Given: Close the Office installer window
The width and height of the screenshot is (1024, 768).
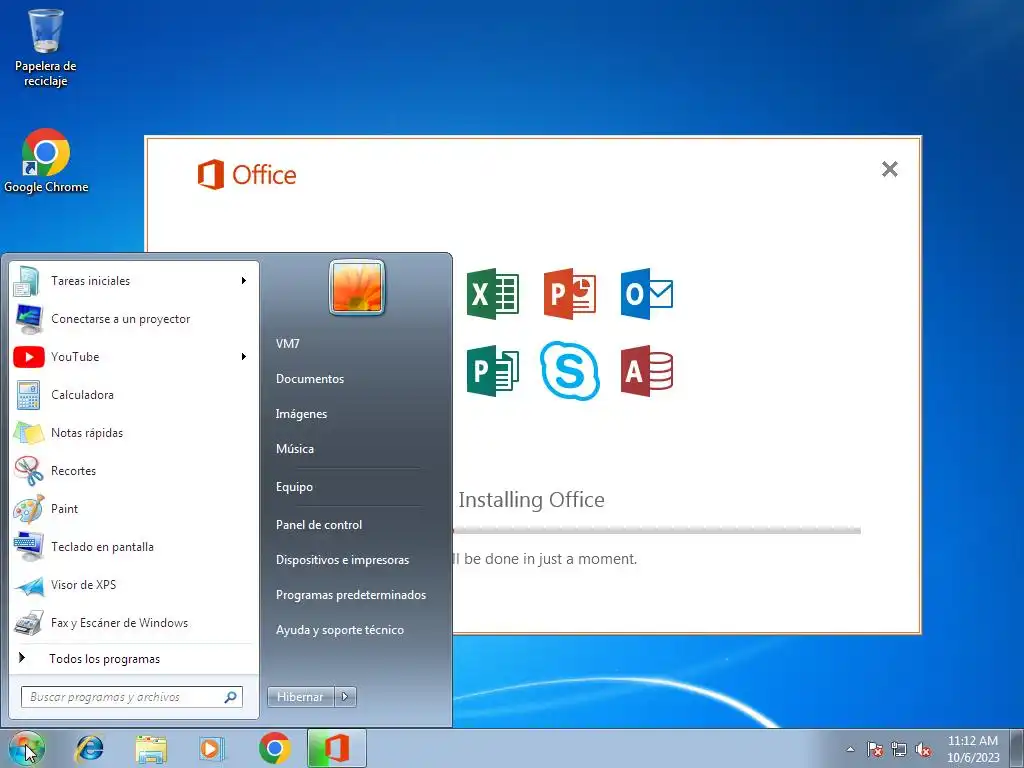Looking at the screenshot, I should pos(889,169).
